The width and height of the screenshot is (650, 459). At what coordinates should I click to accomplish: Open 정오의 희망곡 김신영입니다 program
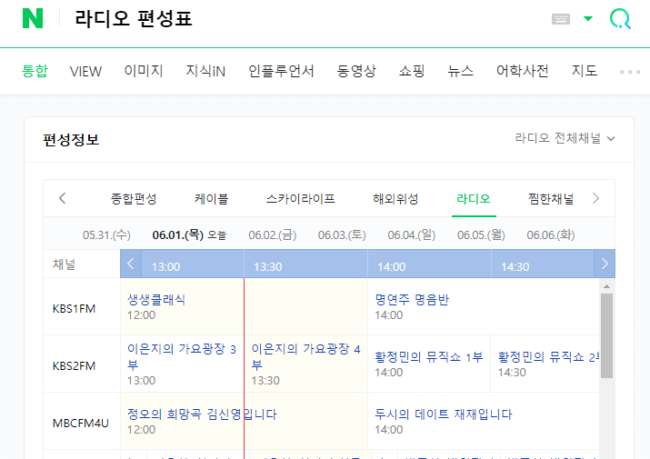pyautogui.click(x=202, y=414)
